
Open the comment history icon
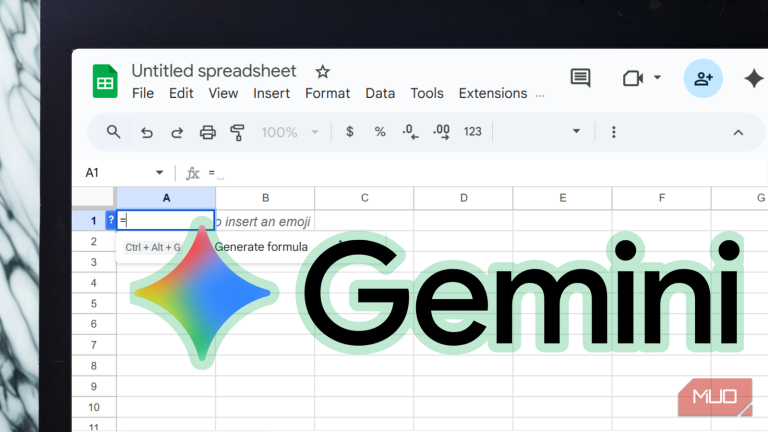[x=580, y=78]
